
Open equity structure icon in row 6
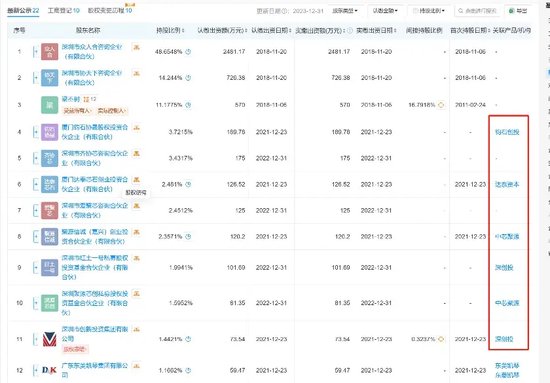pyautogui.click(x=136, y=180)
